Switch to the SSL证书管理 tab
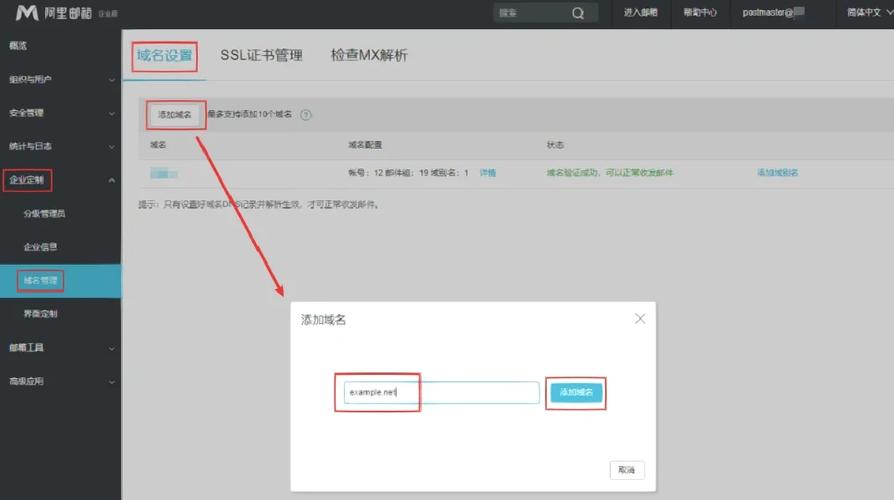This screenshot has height=500, width=894. (261, 55)
